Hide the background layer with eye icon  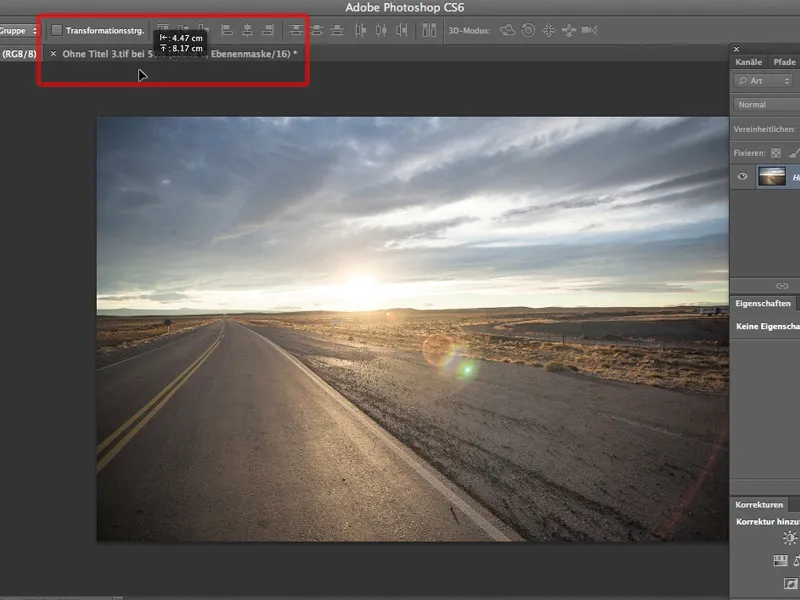(742, 177)
